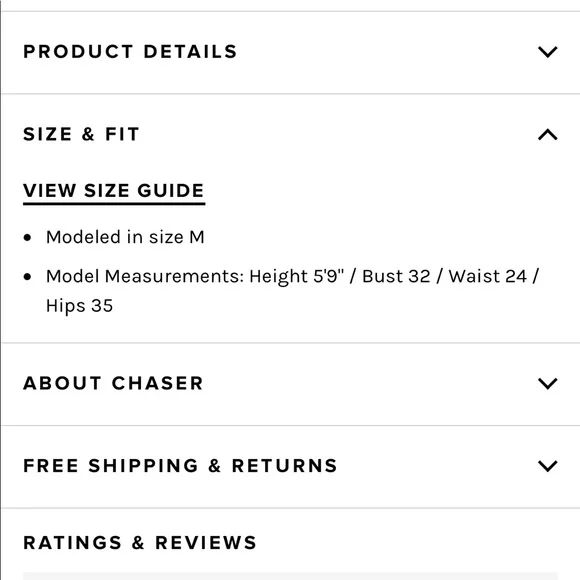580x580 pixels.
Task: Click the 'Bust 32' measurement value
Action: (x=396, y=276)
